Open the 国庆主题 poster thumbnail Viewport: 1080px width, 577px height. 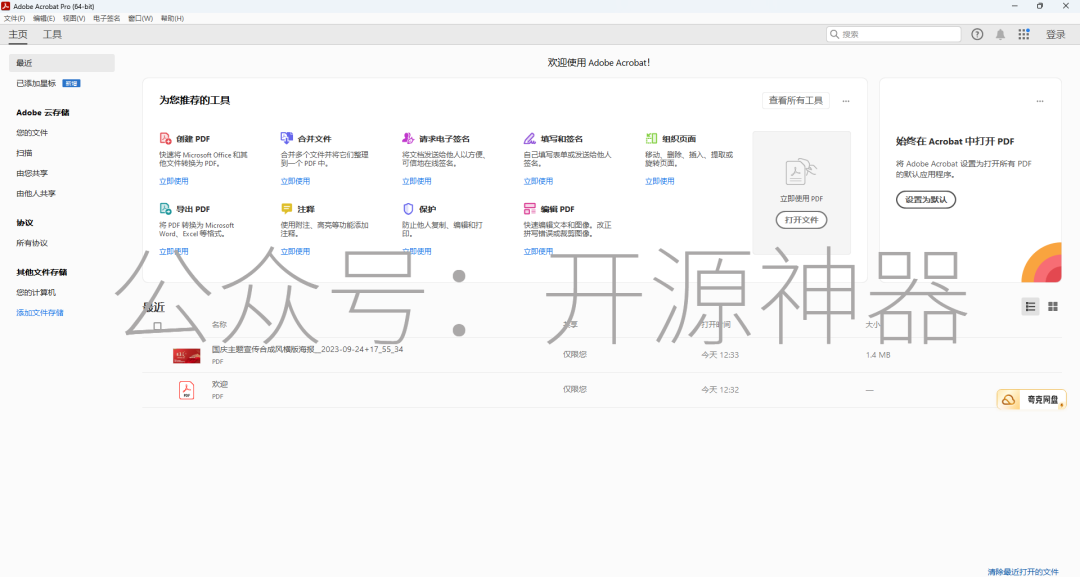pos(187,355)
